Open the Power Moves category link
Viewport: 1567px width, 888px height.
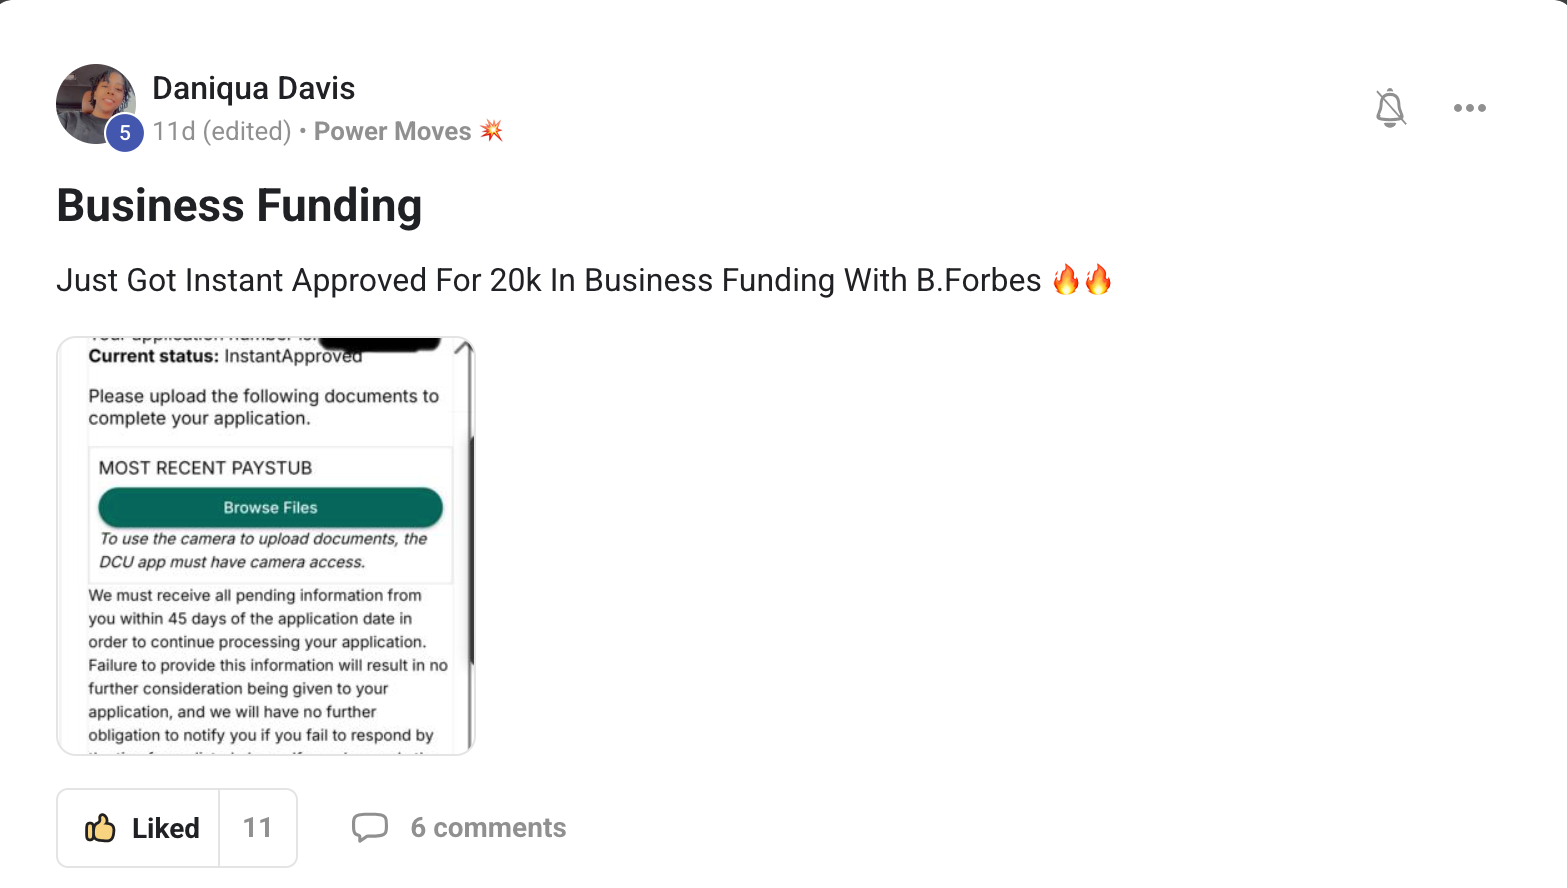[x=392, y=131]
